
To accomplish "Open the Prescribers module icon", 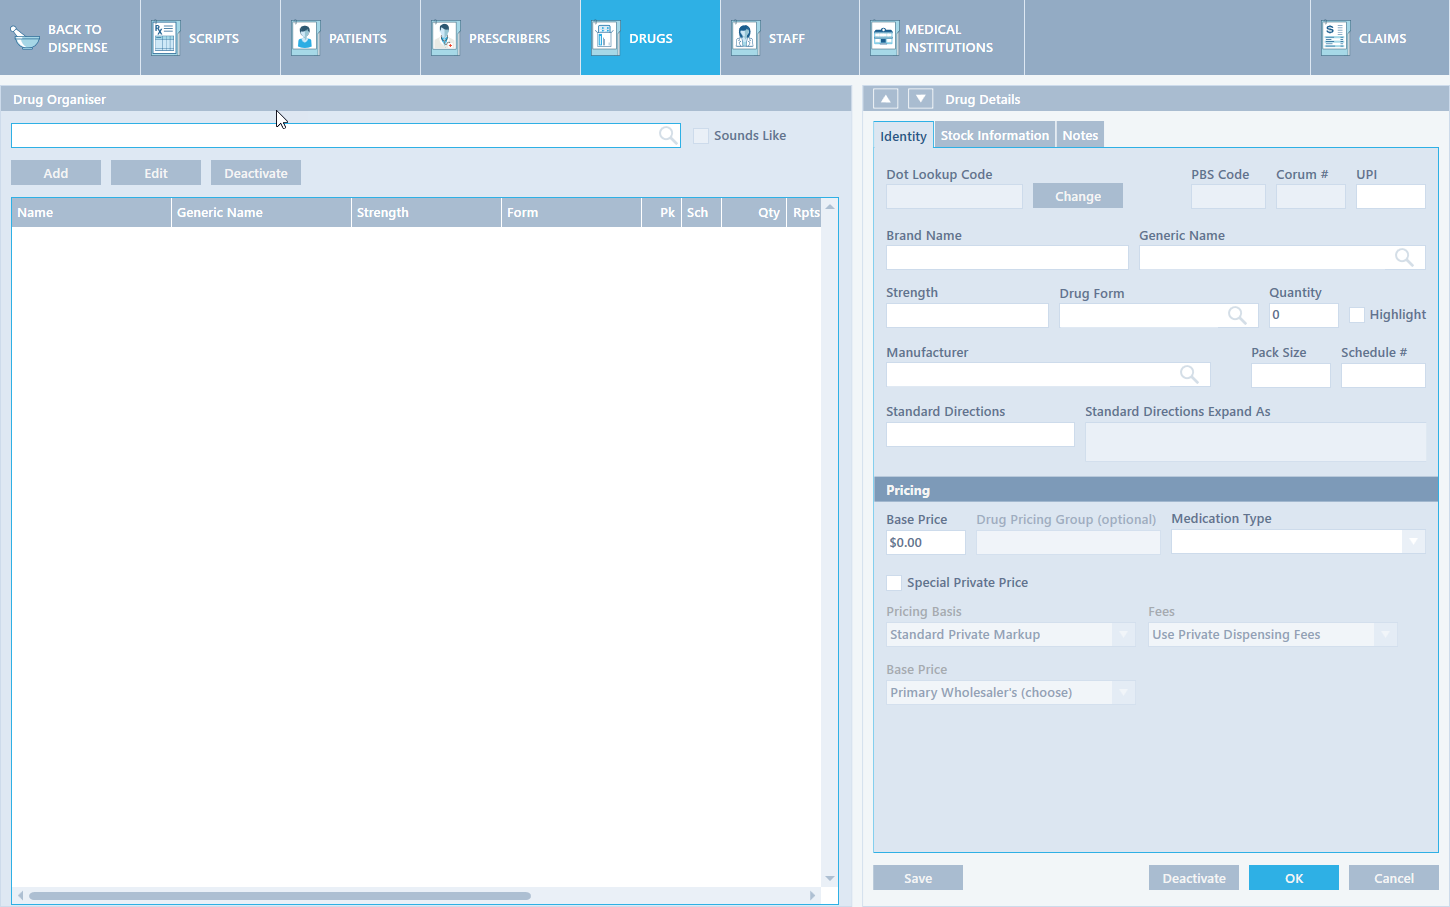I will point(445,38).
